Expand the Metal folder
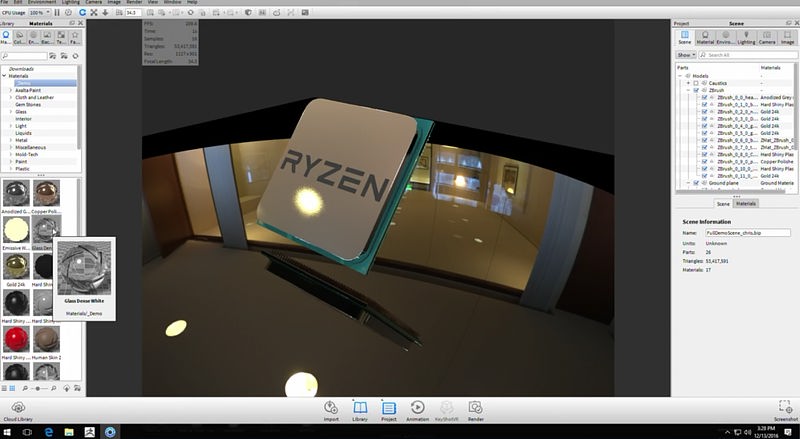Viewport: 800px width, 439px height. (x=11, y=140)
